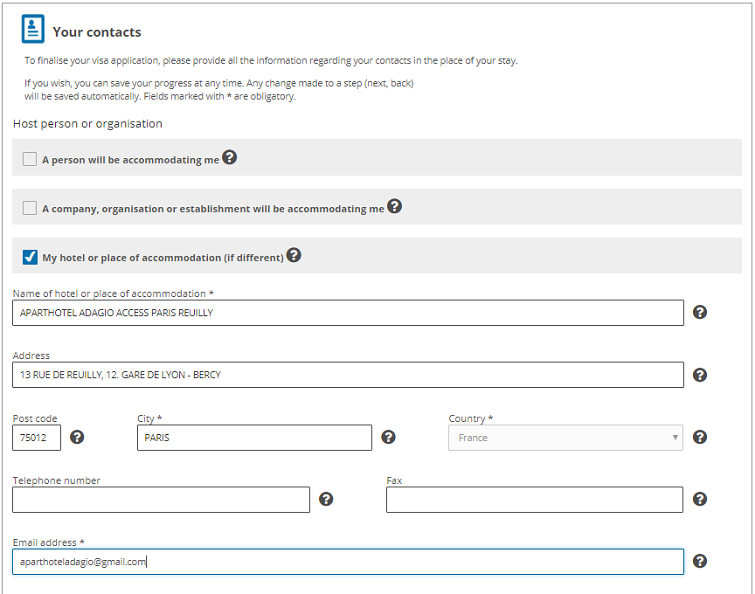Select the City field containing PARIS
The height and width of the screenshot is (594, 755).
point(254,438)
